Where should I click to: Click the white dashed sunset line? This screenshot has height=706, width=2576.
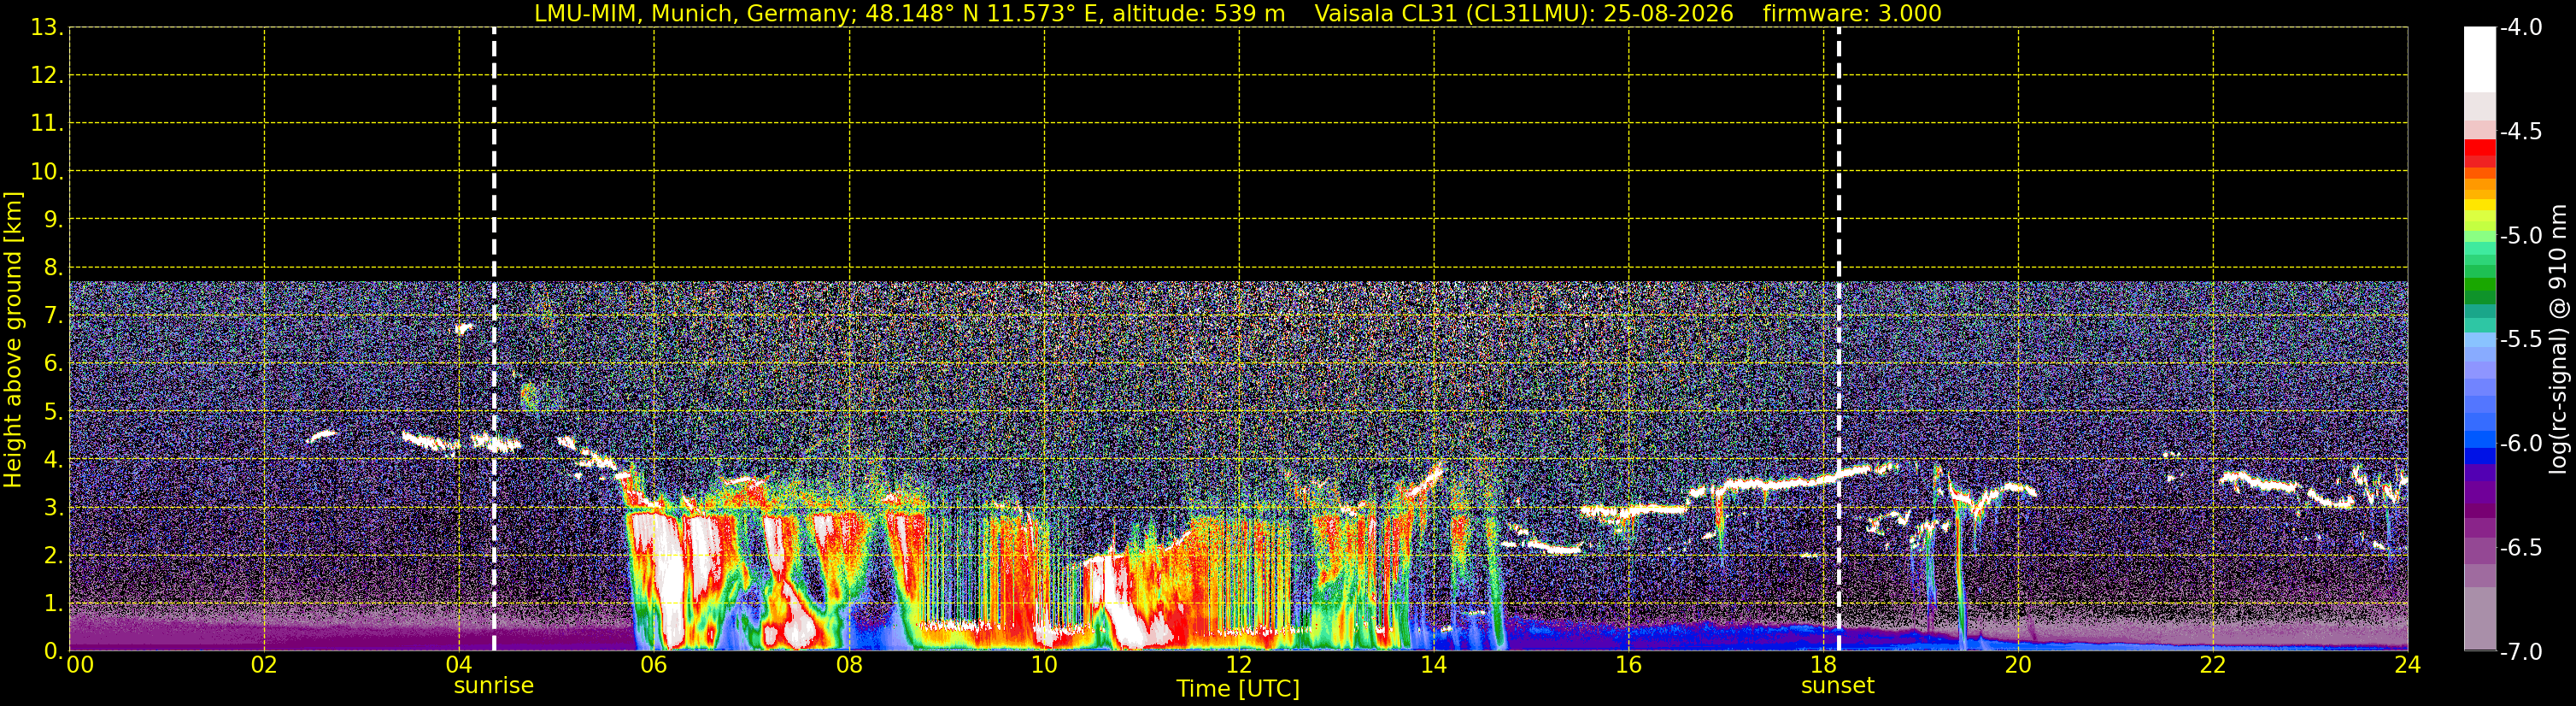point(1838,339)
